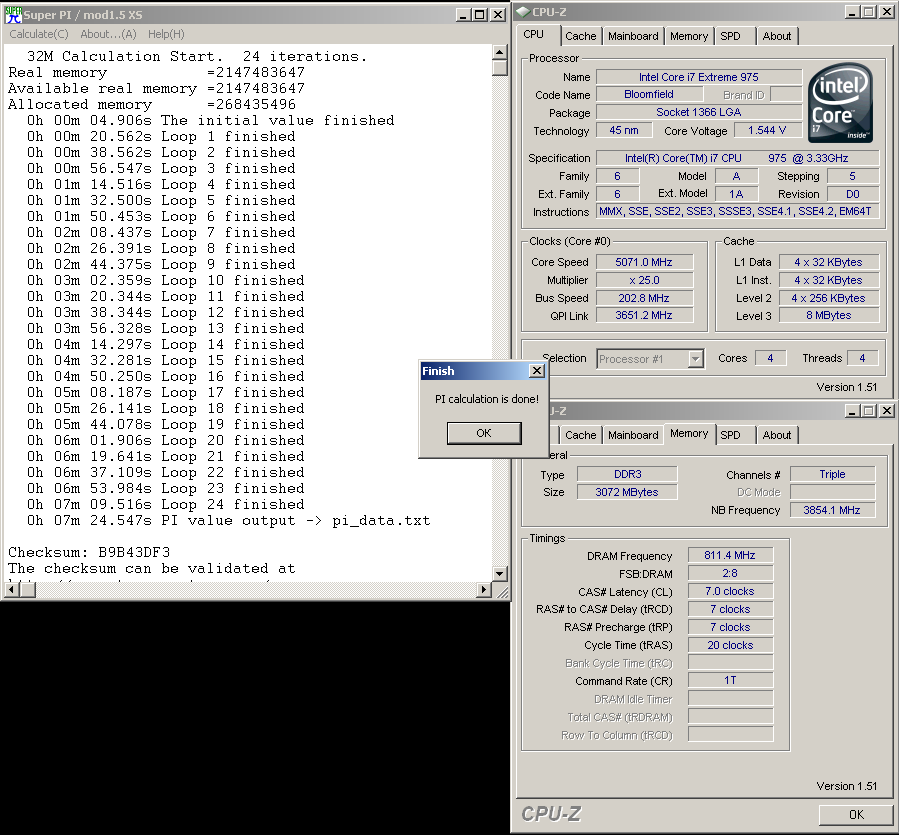This screenshot has width=899, height=835.
Task: Click the Cycle Time value '20 clocks'
Action: tap(730, 645)
